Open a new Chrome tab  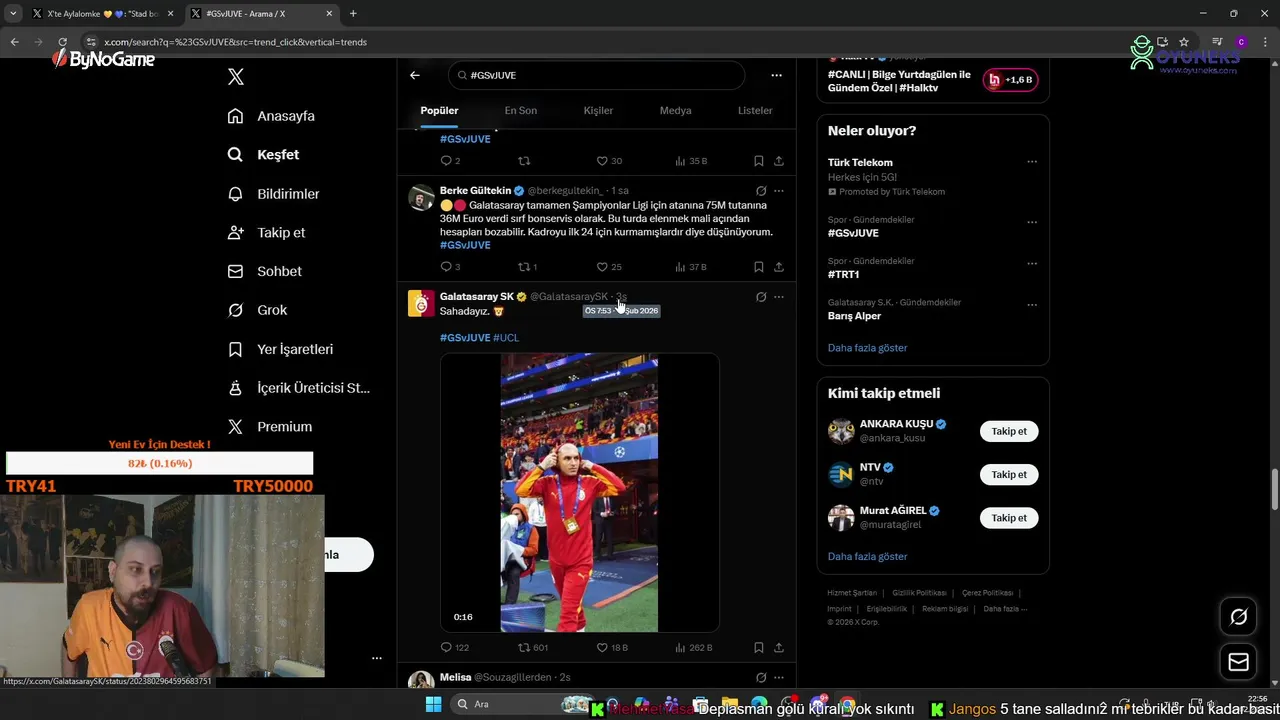coord(353,14)
